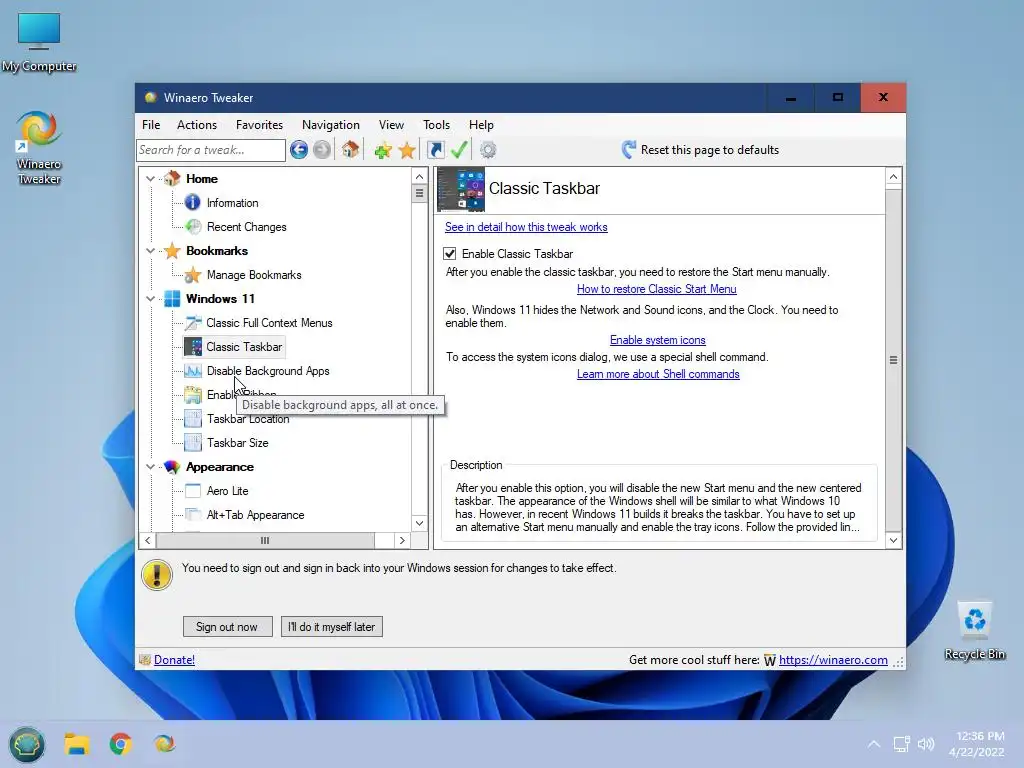1024x768 pixels.
Task: Click tree horizontal scroll left arrow
Action: pos(148,541)
